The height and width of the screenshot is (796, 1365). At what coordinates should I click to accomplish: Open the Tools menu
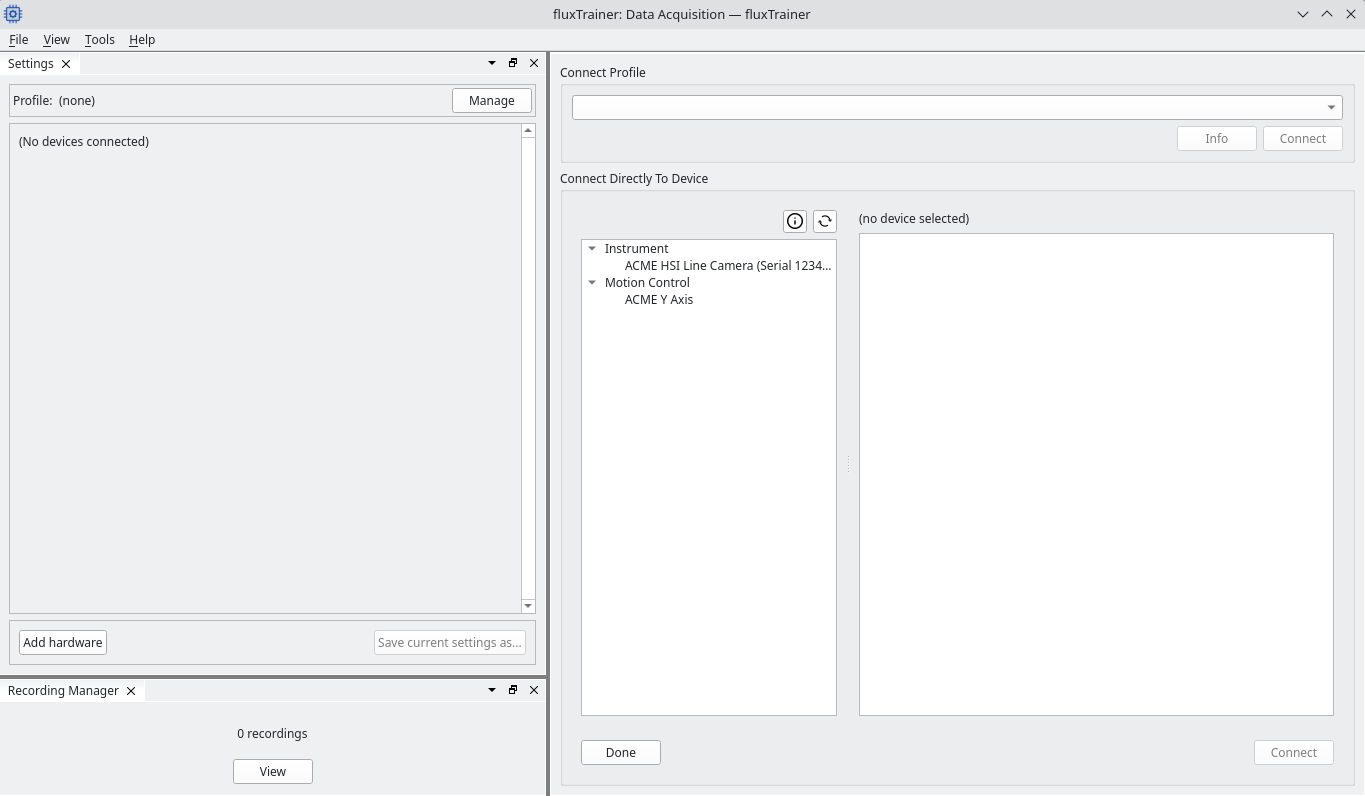pyautogui.click(x=99, y=40)
